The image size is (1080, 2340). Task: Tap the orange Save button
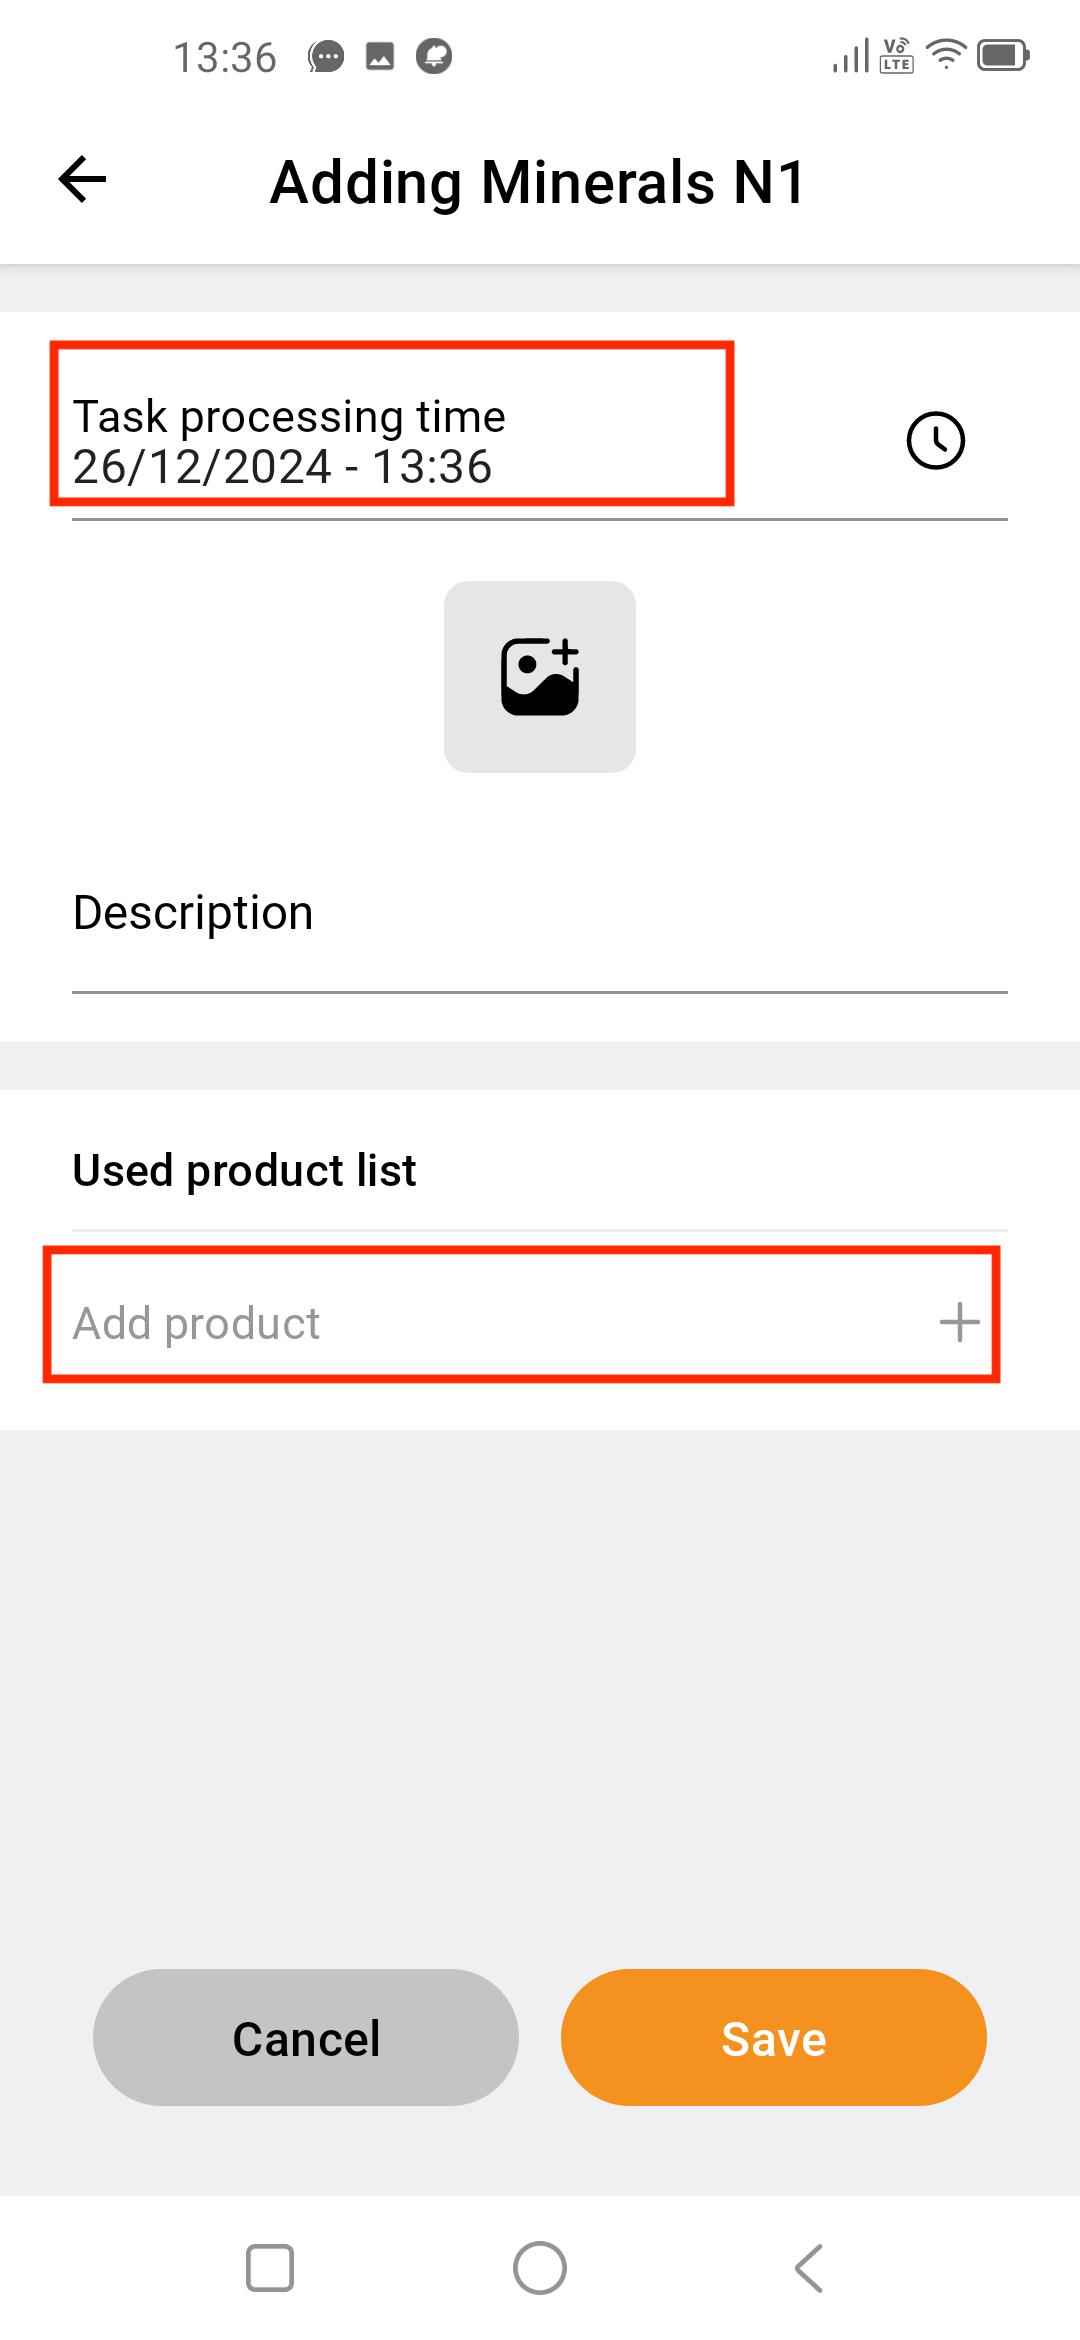(x=774, y=2038)
